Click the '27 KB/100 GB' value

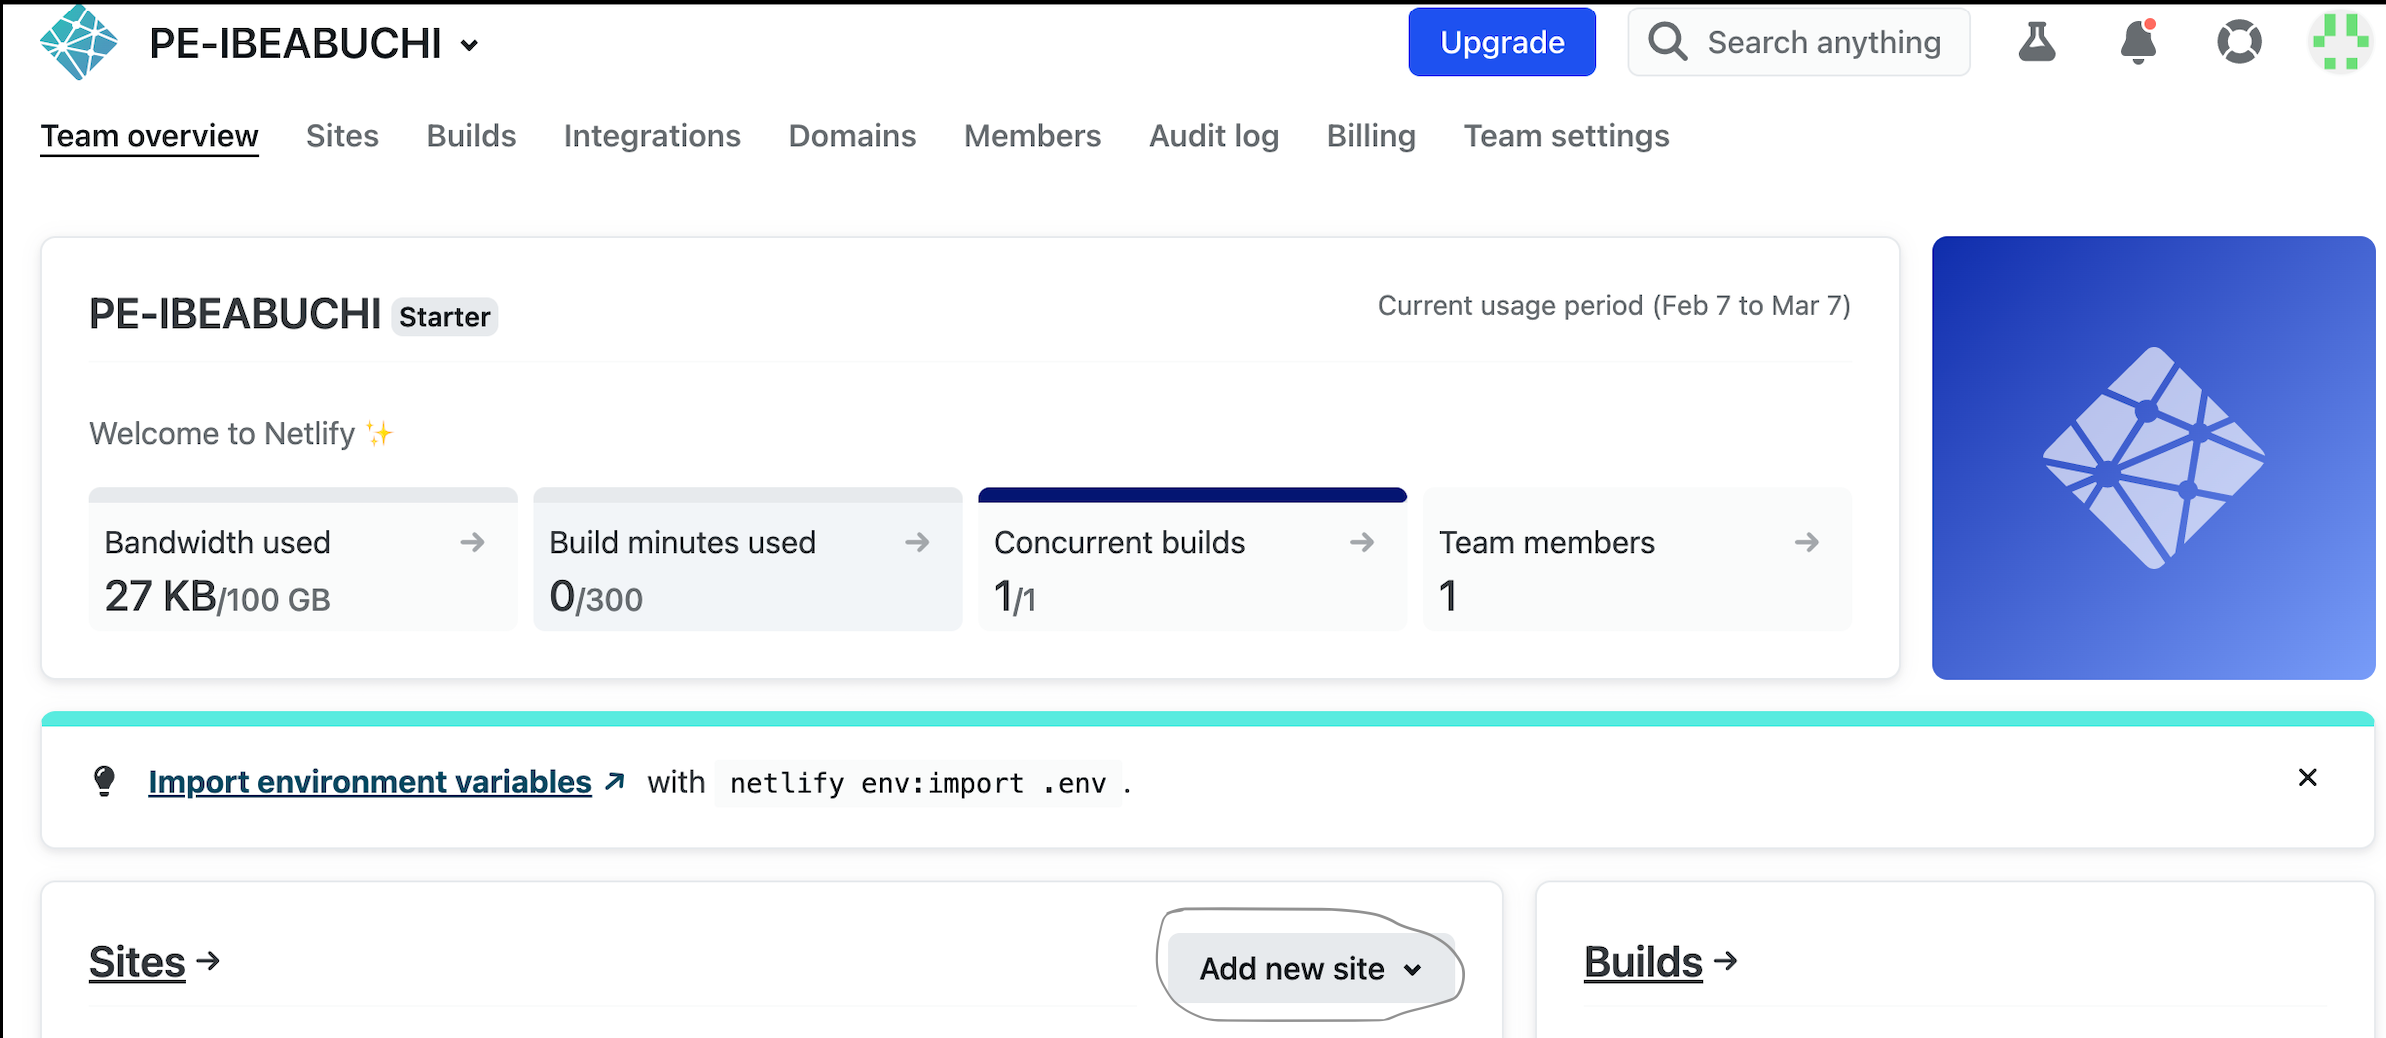click(x=217, y=597)
